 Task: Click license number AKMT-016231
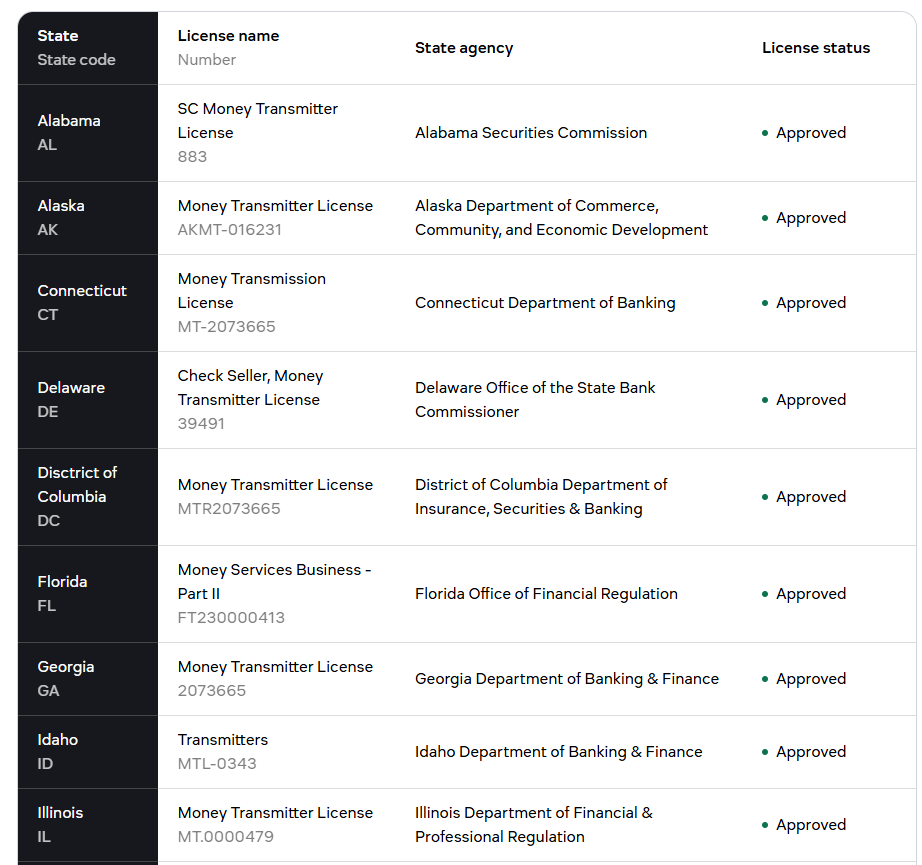pos(230,230)
